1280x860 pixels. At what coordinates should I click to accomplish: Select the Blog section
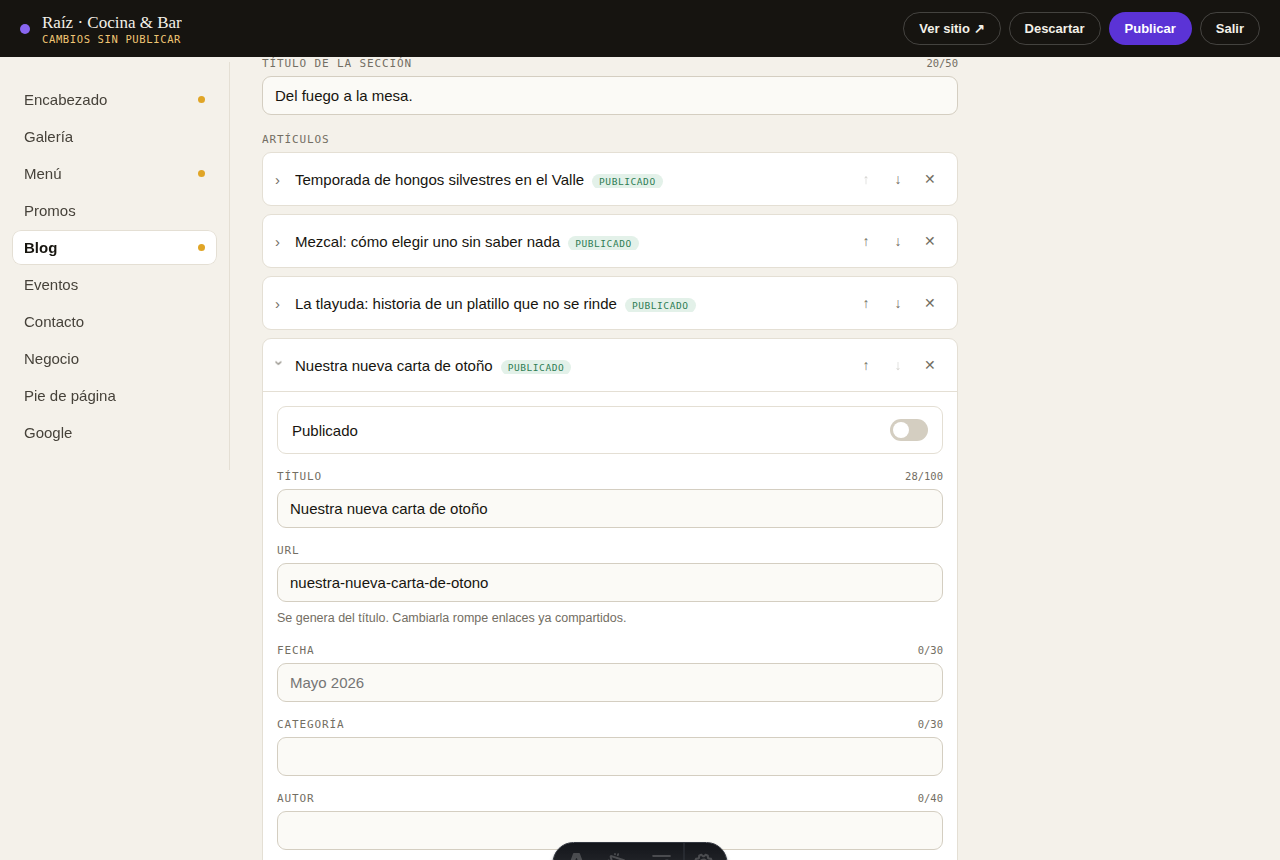point(114,248)
